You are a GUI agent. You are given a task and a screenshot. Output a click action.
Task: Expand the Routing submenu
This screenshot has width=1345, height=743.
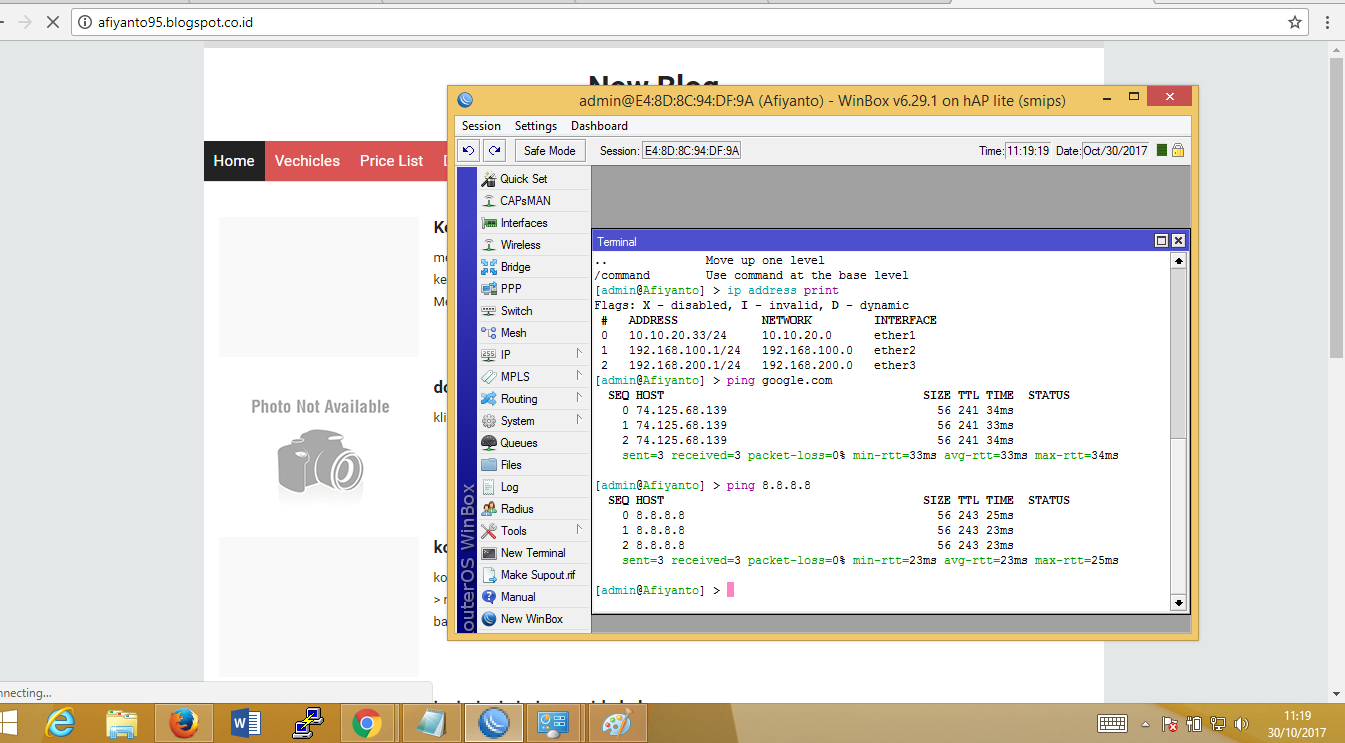(x=534, y=399)
